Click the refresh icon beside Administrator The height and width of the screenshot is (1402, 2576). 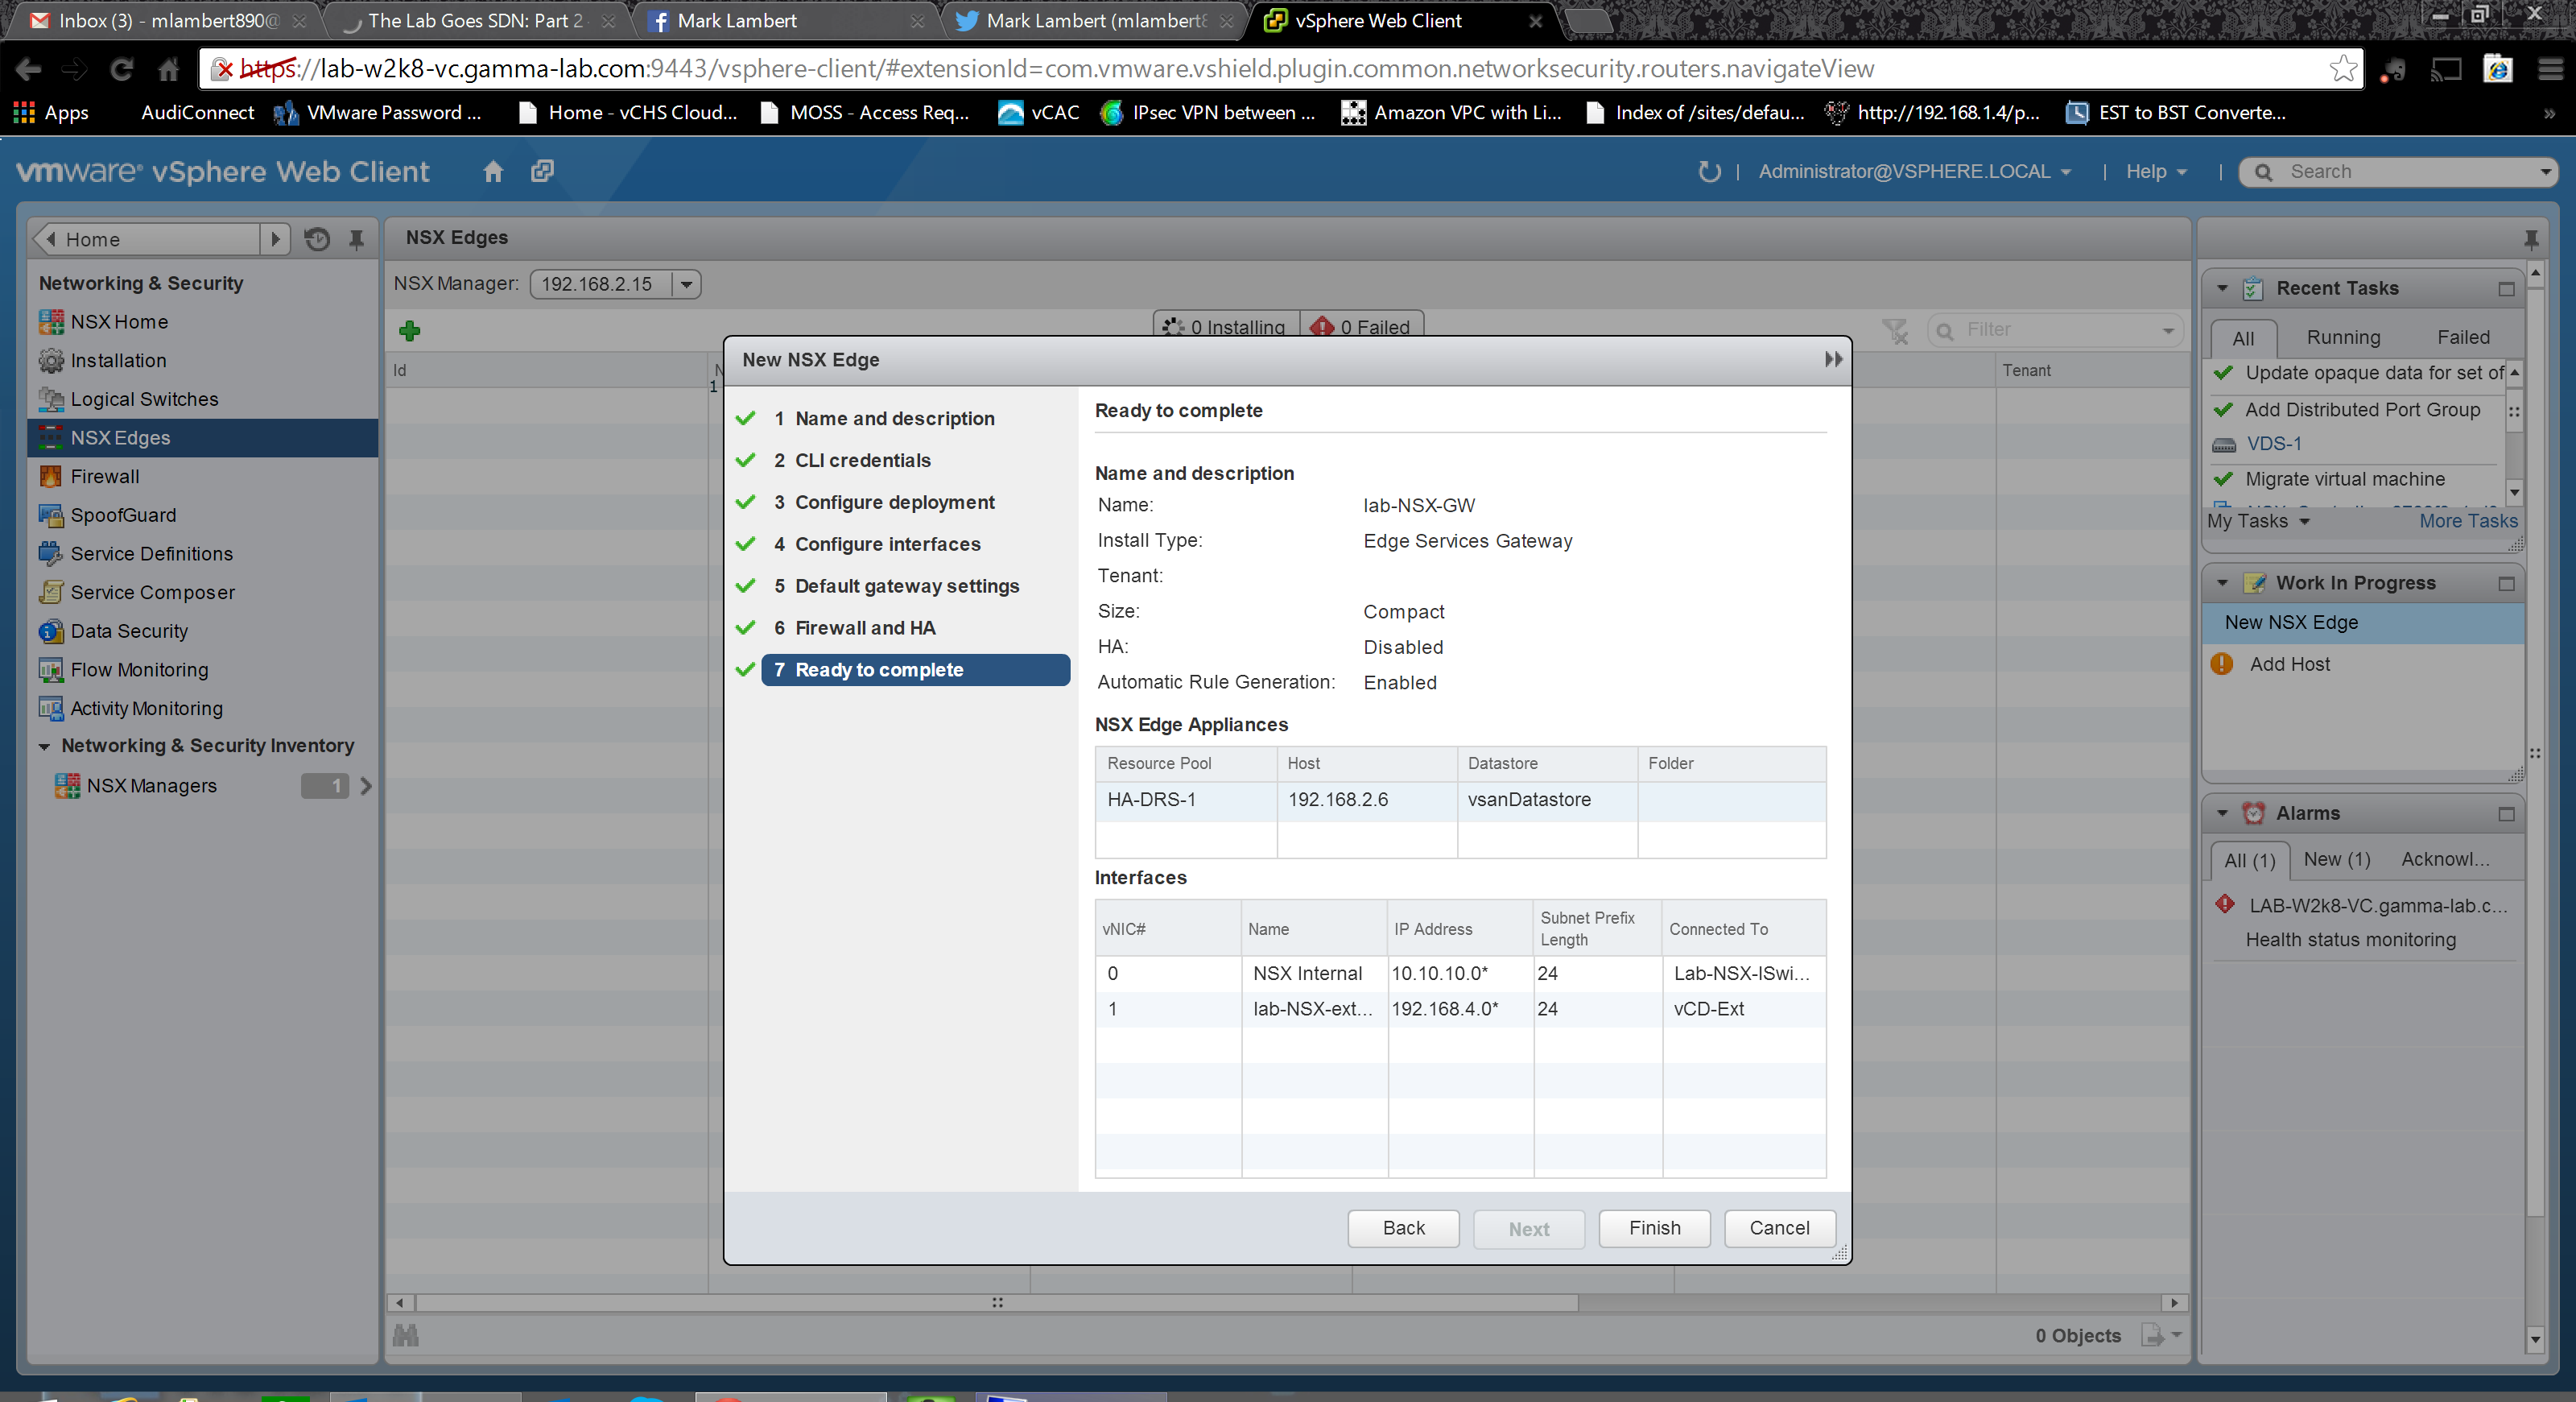coord(1708,171)
